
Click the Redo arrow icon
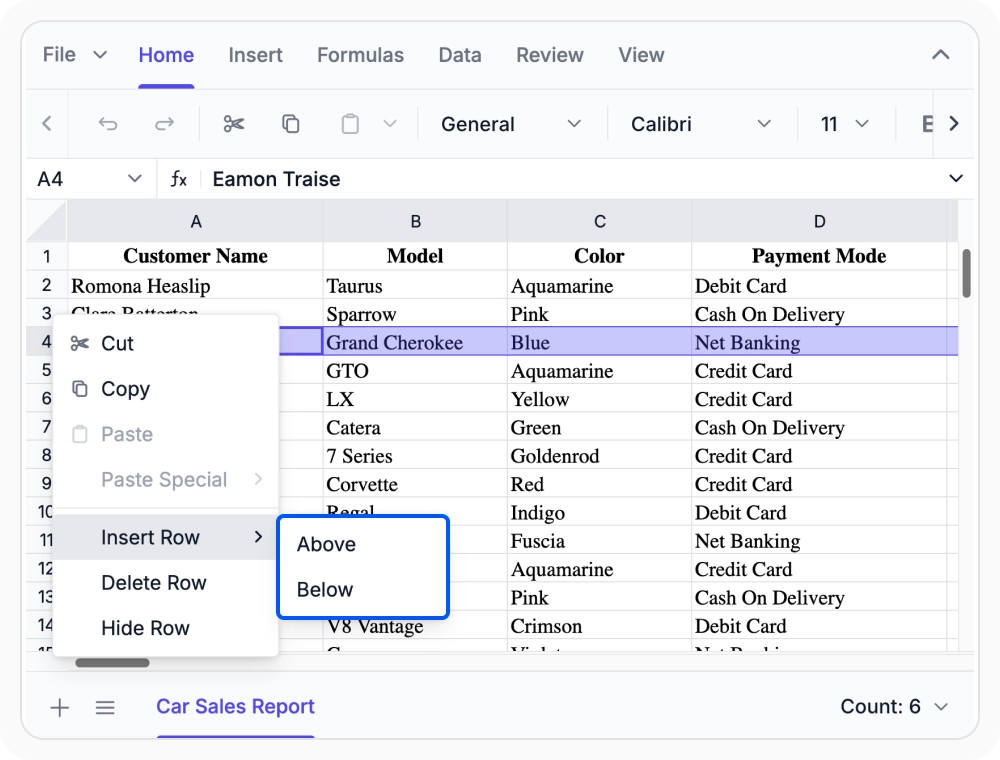pyautogui.click(x=165, y=124)
